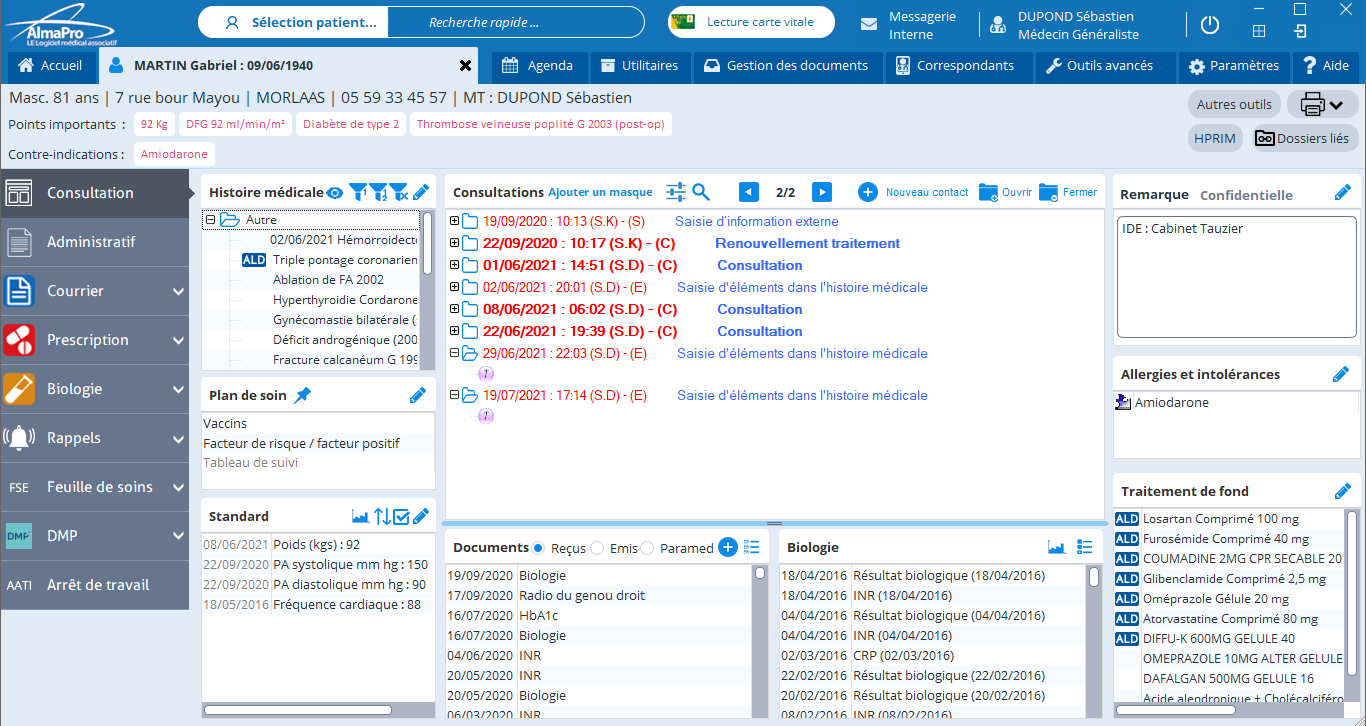Open the search magnifier in Consultations

[x=701, y=192]
